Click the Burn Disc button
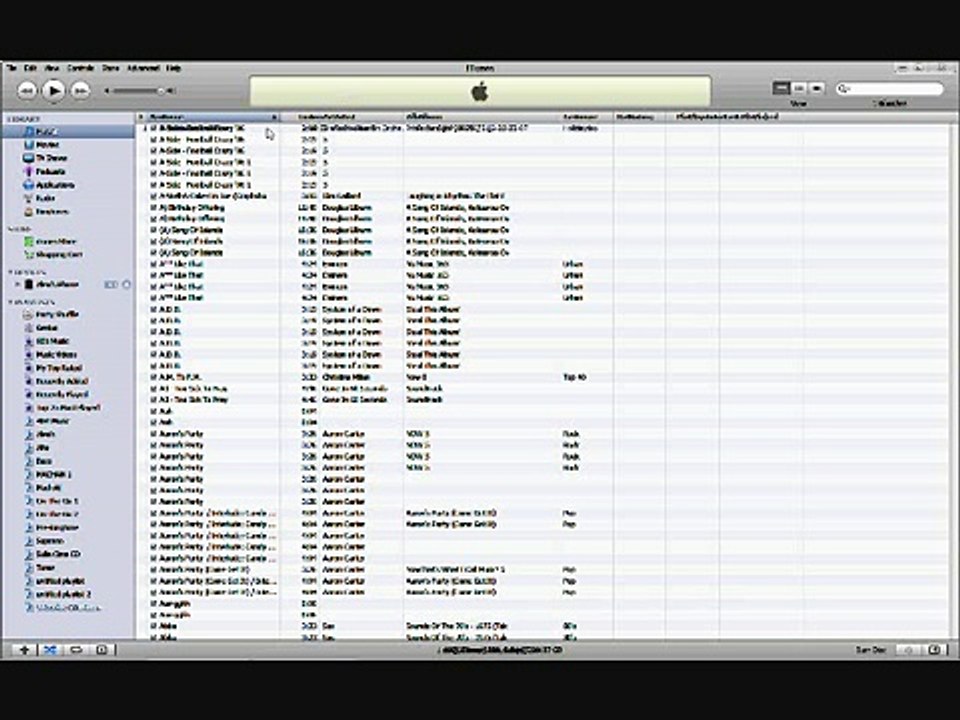 tap(871, 650)
